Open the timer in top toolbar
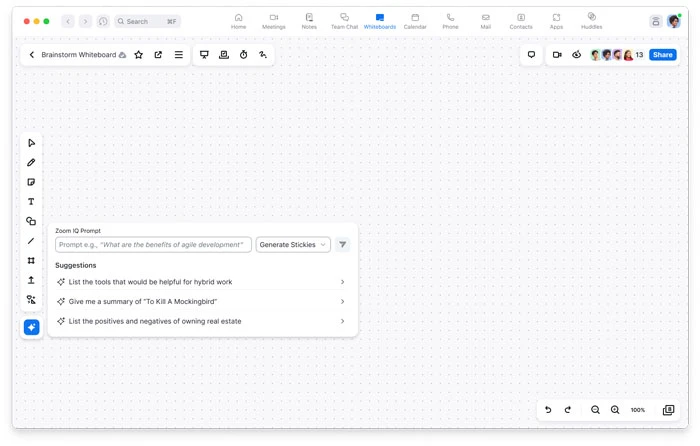The width and height of the screenshot is (700, 446). pyautogui.click(x=243, y=55)
